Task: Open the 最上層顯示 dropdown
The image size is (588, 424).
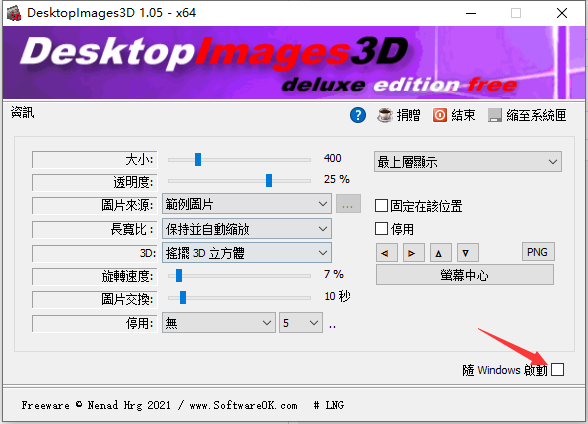Action: coord(468,162)
